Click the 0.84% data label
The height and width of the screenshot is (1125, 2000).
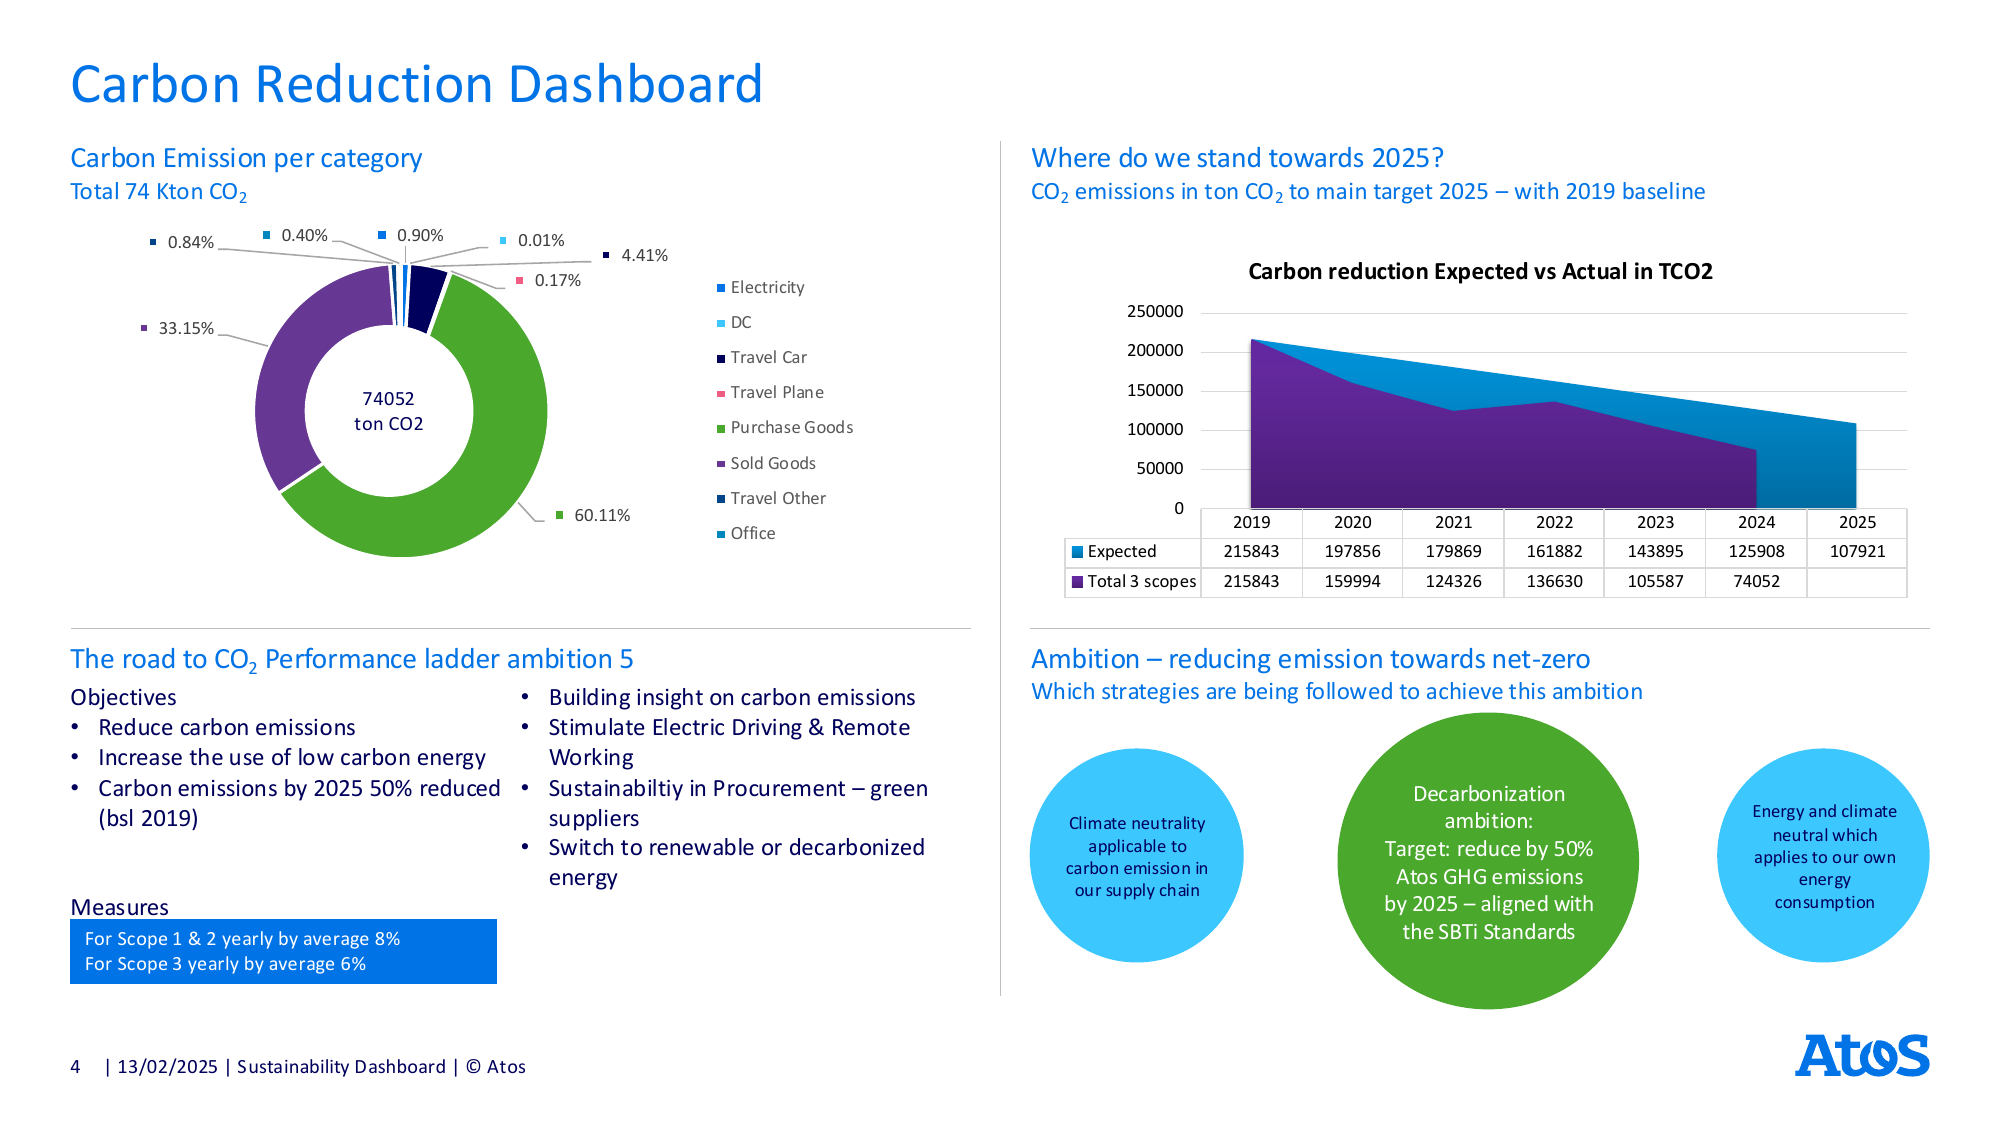(x=190, y=242)
